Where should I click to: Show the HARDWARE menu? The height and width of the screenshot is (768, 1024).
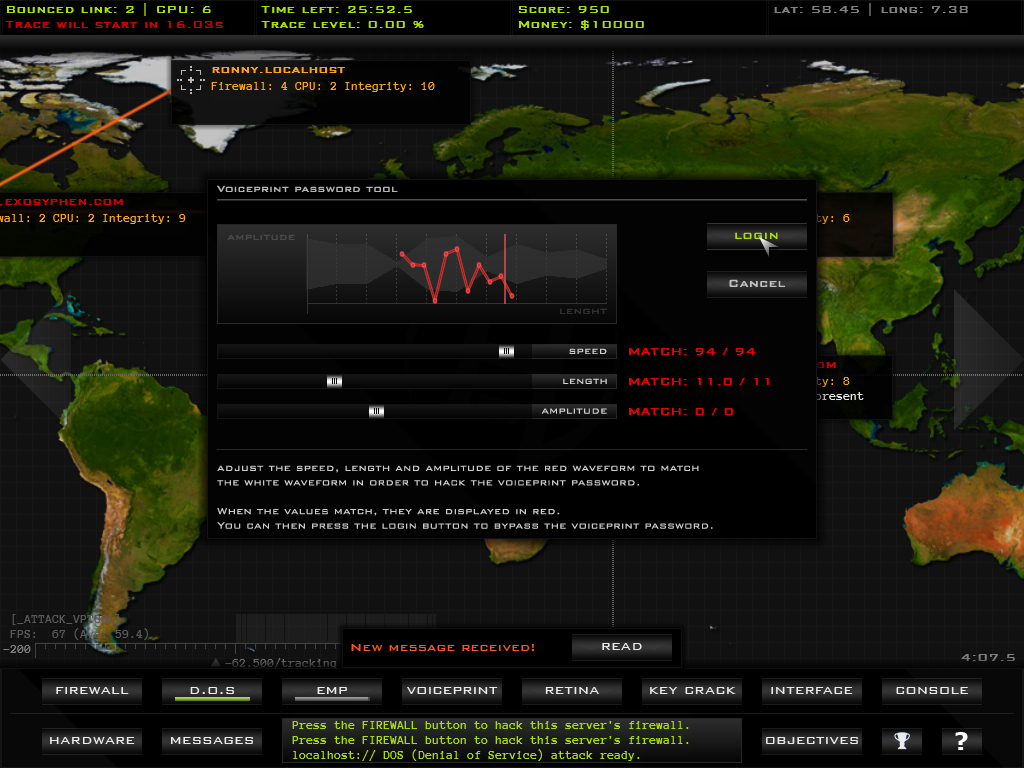(x=91, y=741)
